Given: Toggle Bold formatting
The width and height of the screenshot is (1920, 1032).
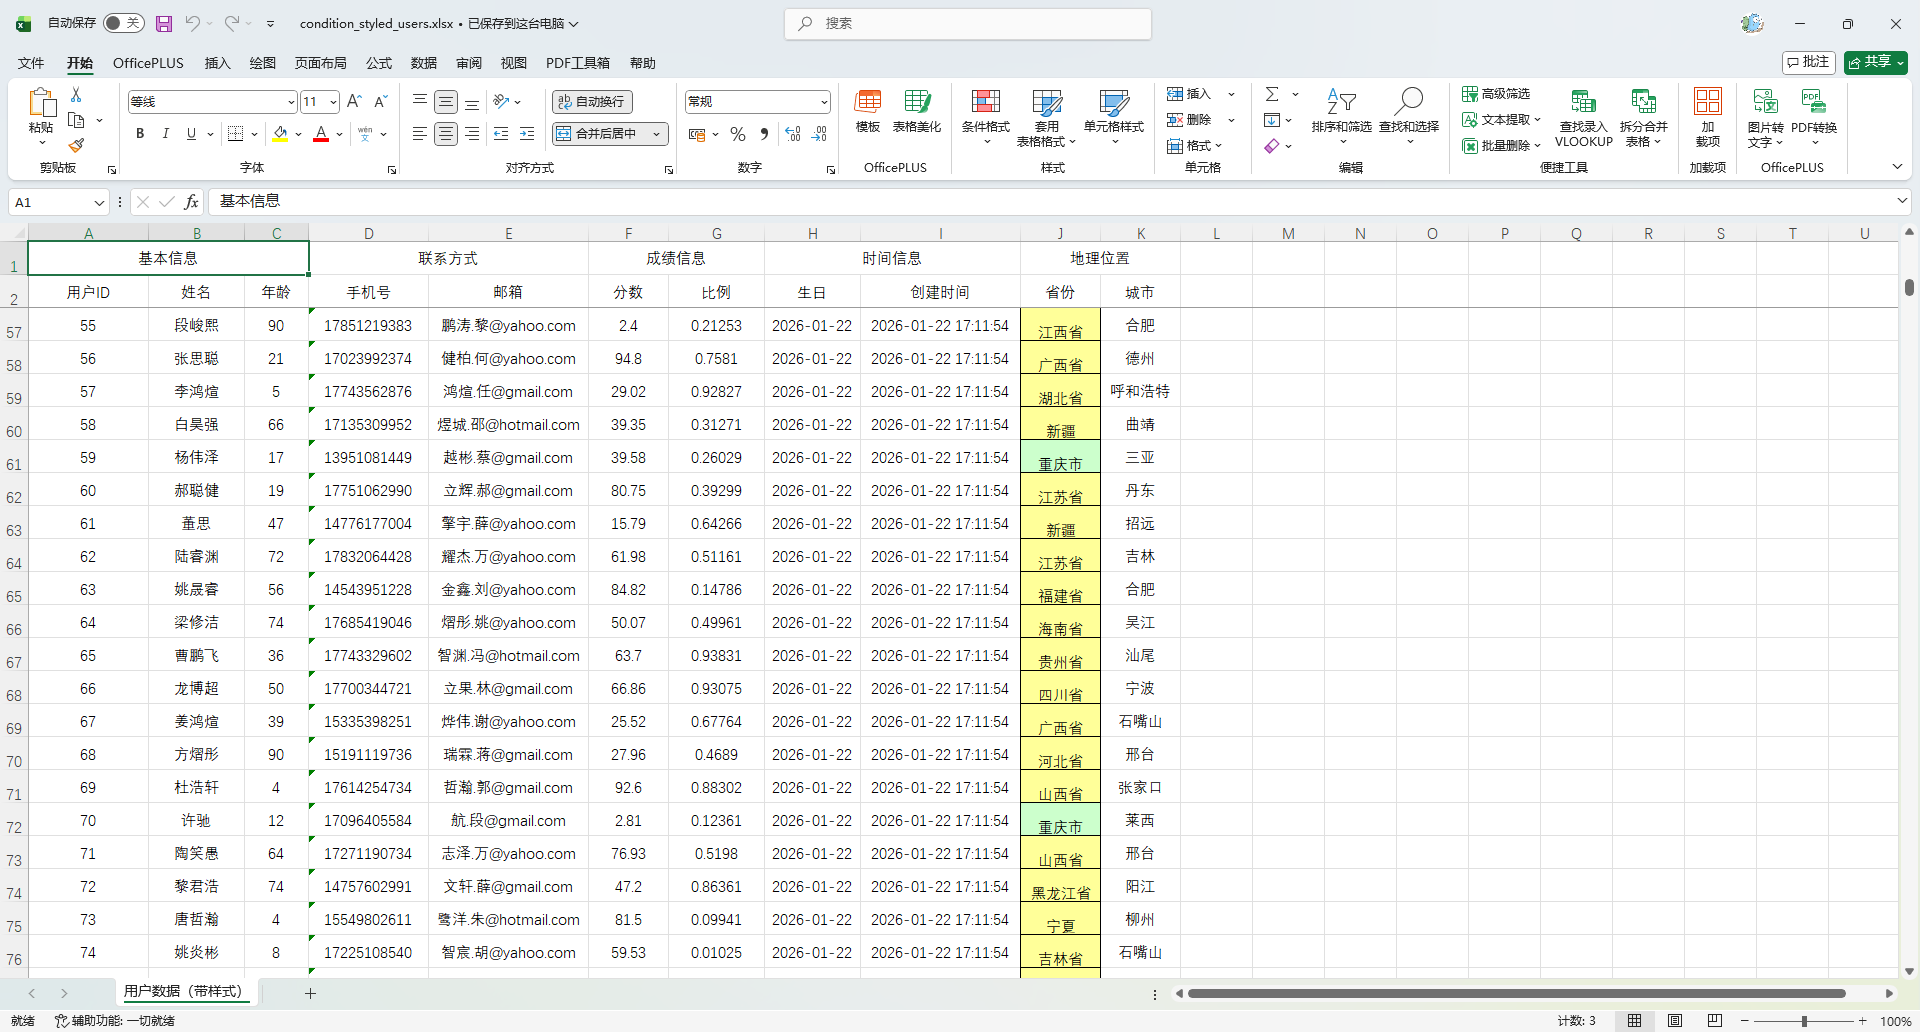Looking at the screenshot, I should pos(140,134).
